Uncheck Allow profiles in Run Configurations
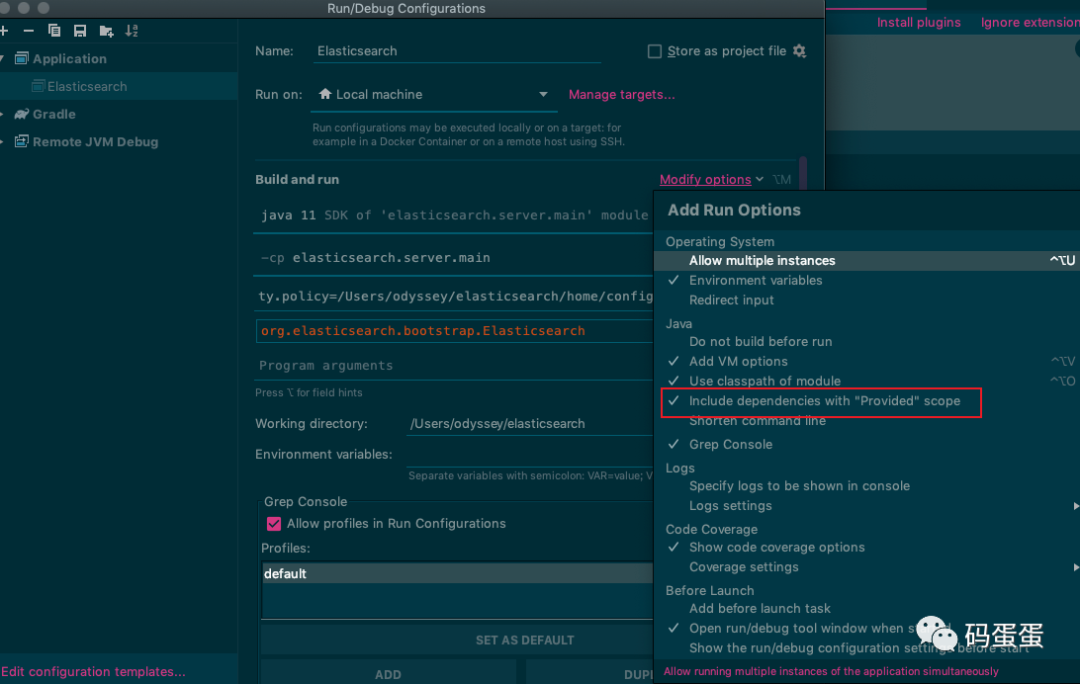 [273, 524]
